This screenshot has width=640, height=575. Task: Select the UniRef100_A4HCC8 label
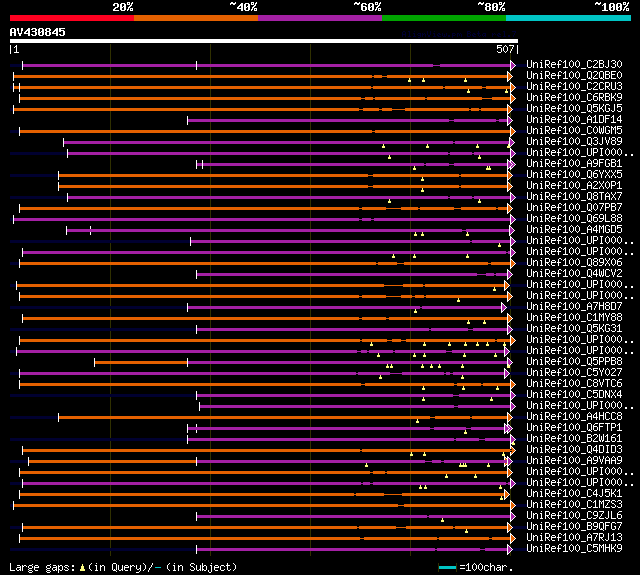(574, 417)
